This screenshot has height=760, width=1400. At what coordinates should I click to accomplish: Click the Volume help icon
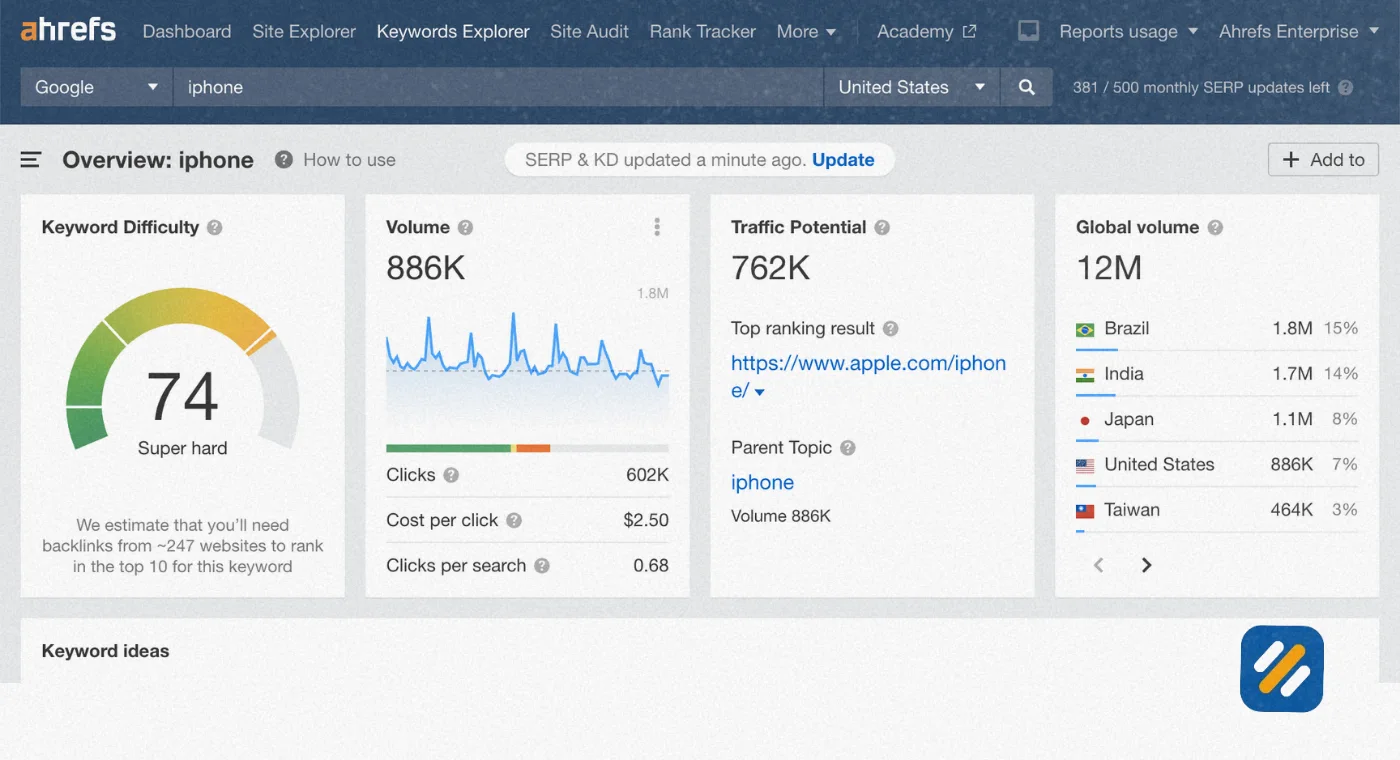coord(465,227)
